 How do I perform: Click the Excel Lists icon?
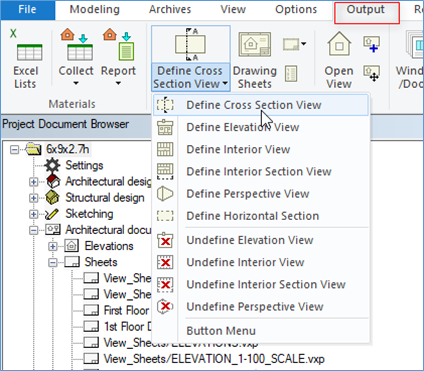click(29, 52)
